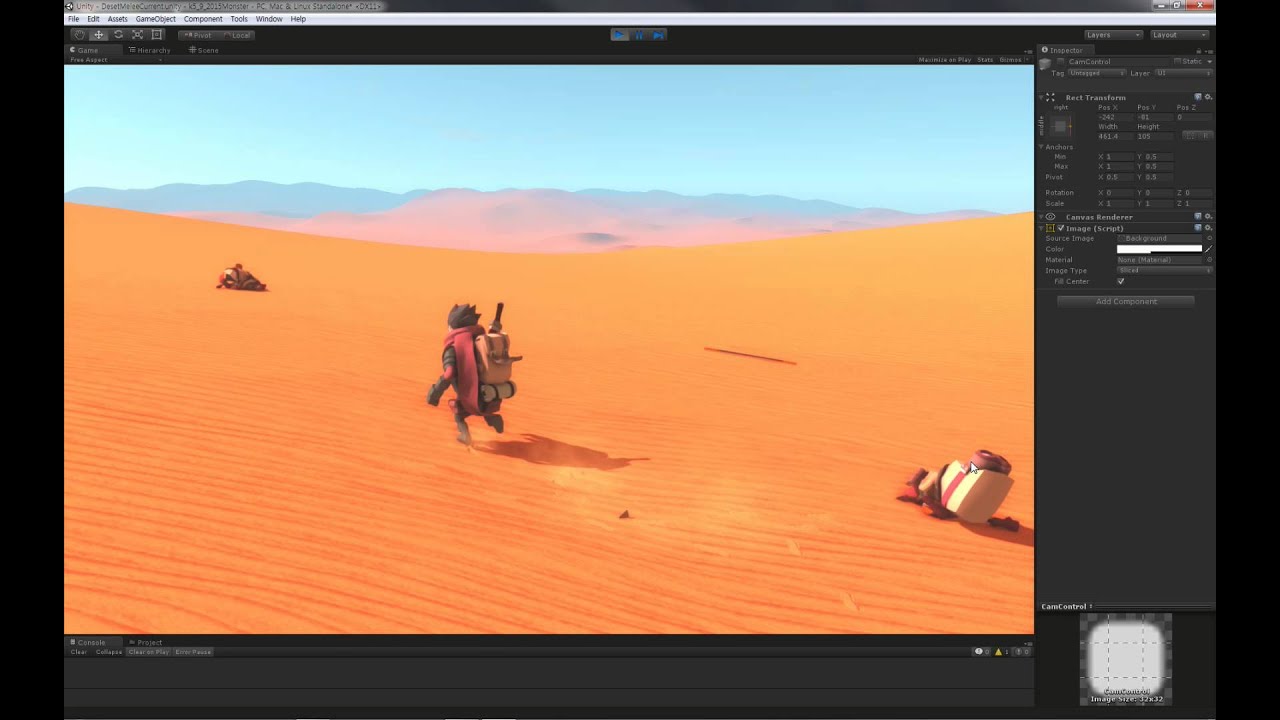Select the Hand tool in the toolbar
This screenshot has height=720, width=1280.
(79, 35)
